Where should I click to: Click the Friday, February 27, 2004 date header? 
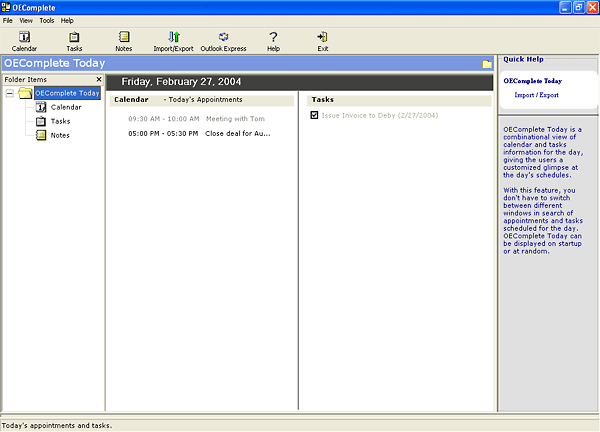click(x=181, y=82)
